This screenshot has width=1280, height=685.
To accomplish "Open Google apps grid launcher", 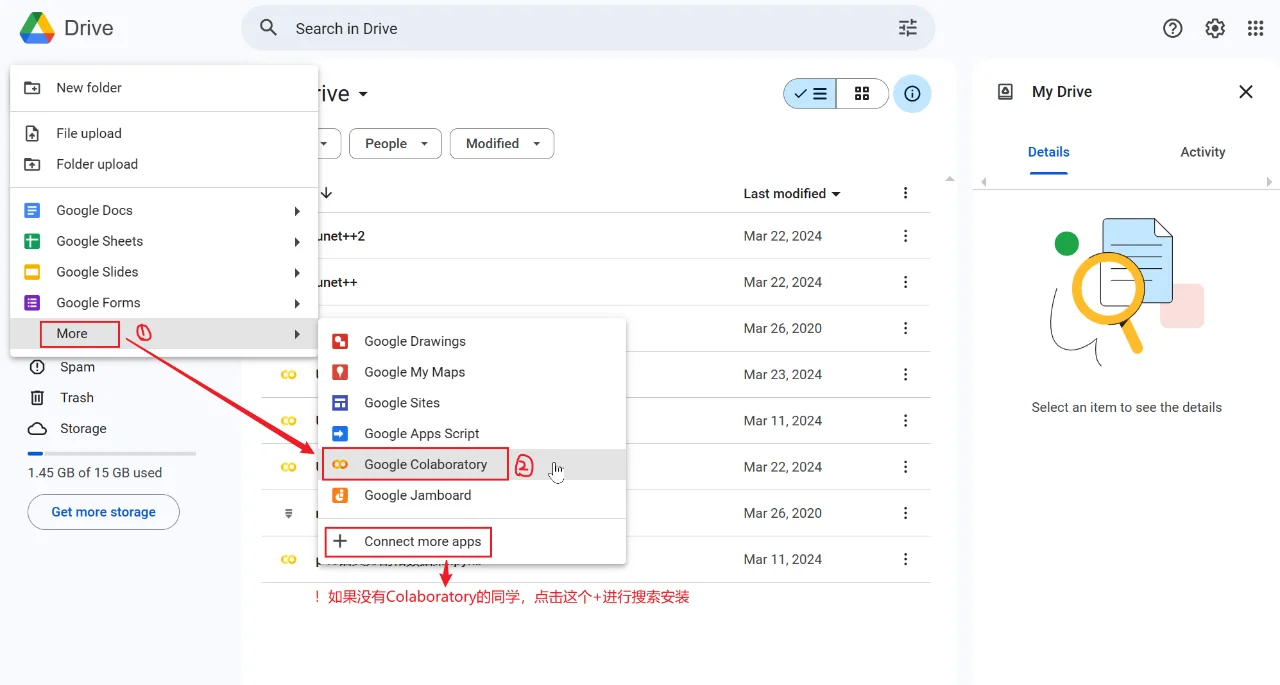I will (1255, 28).
